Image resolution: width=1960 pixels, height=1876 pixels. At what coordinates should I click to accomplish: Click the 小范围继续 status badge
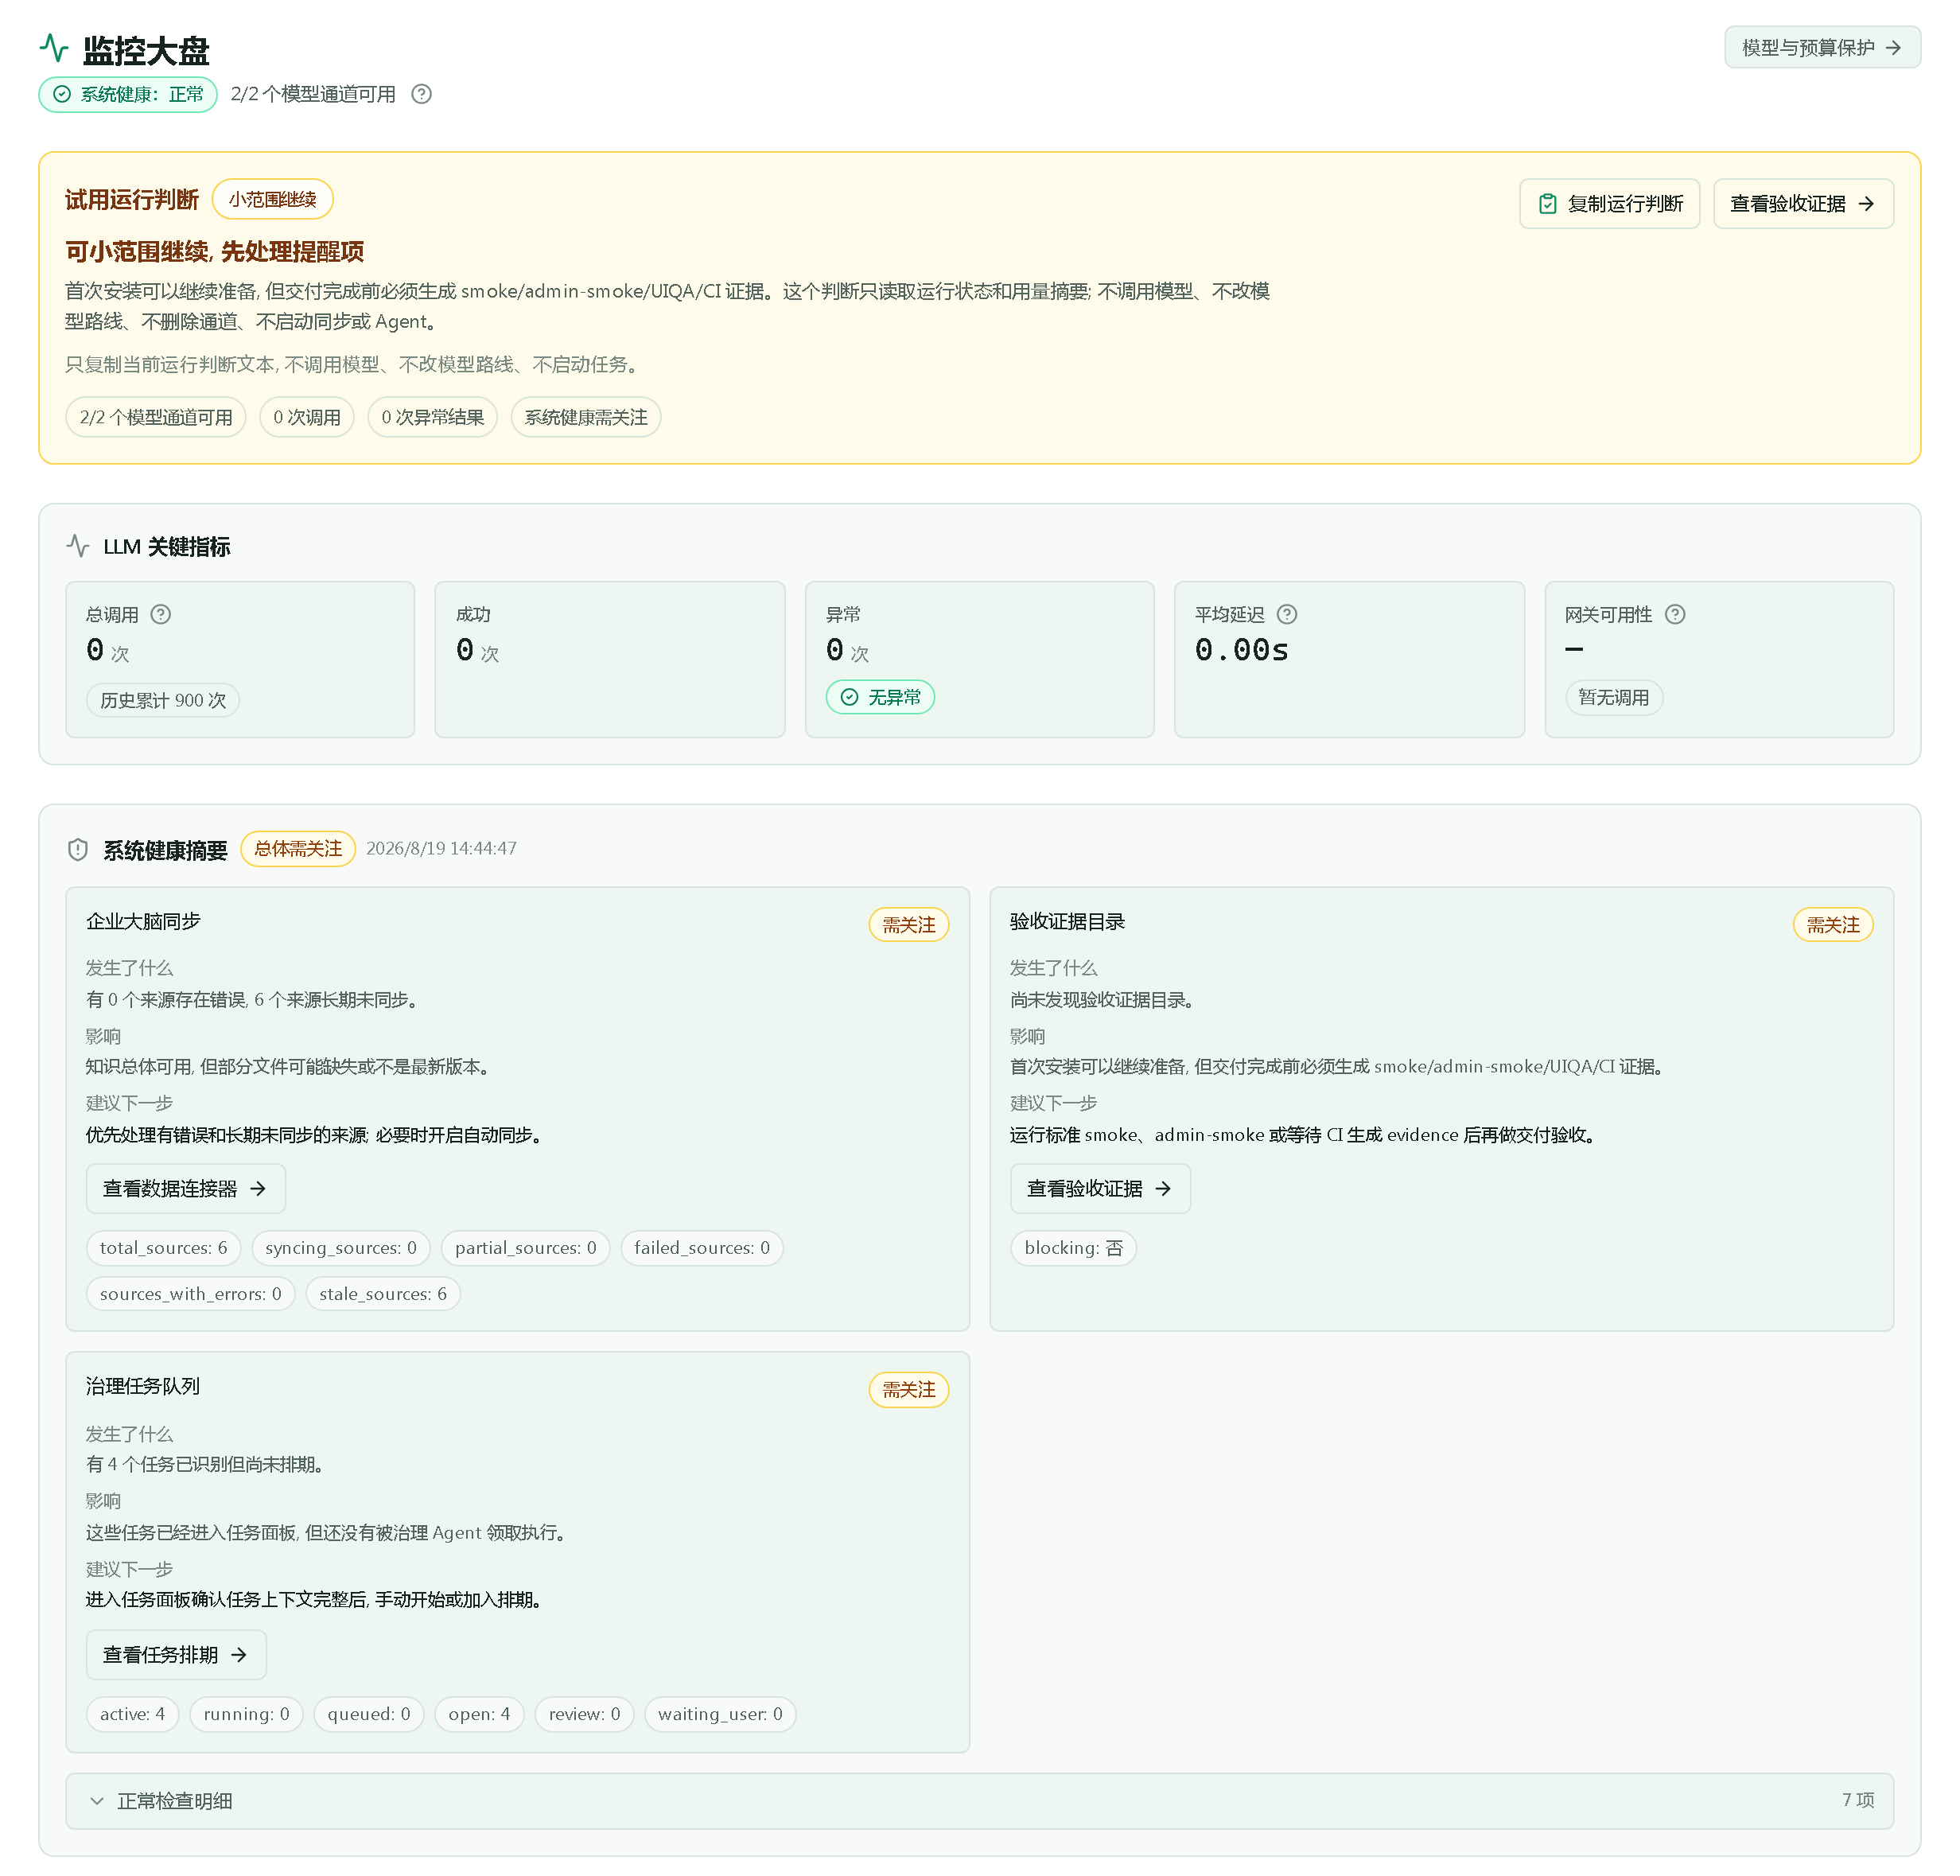coord(273,199)
